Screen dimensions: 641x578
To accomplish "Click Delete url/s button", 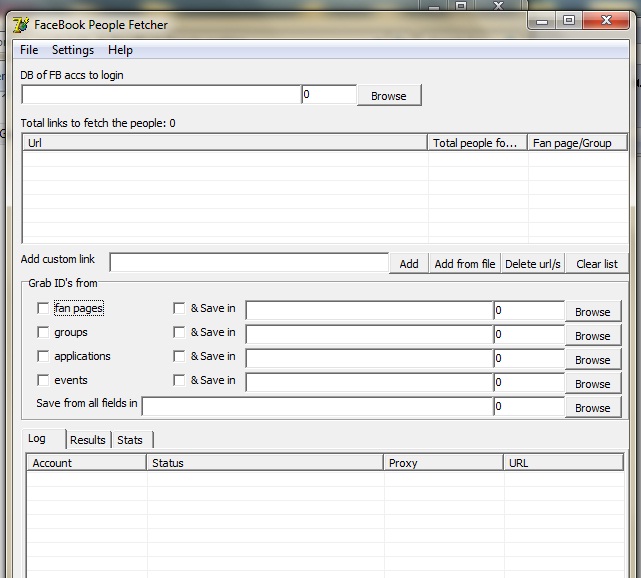I will pos(533,264).
